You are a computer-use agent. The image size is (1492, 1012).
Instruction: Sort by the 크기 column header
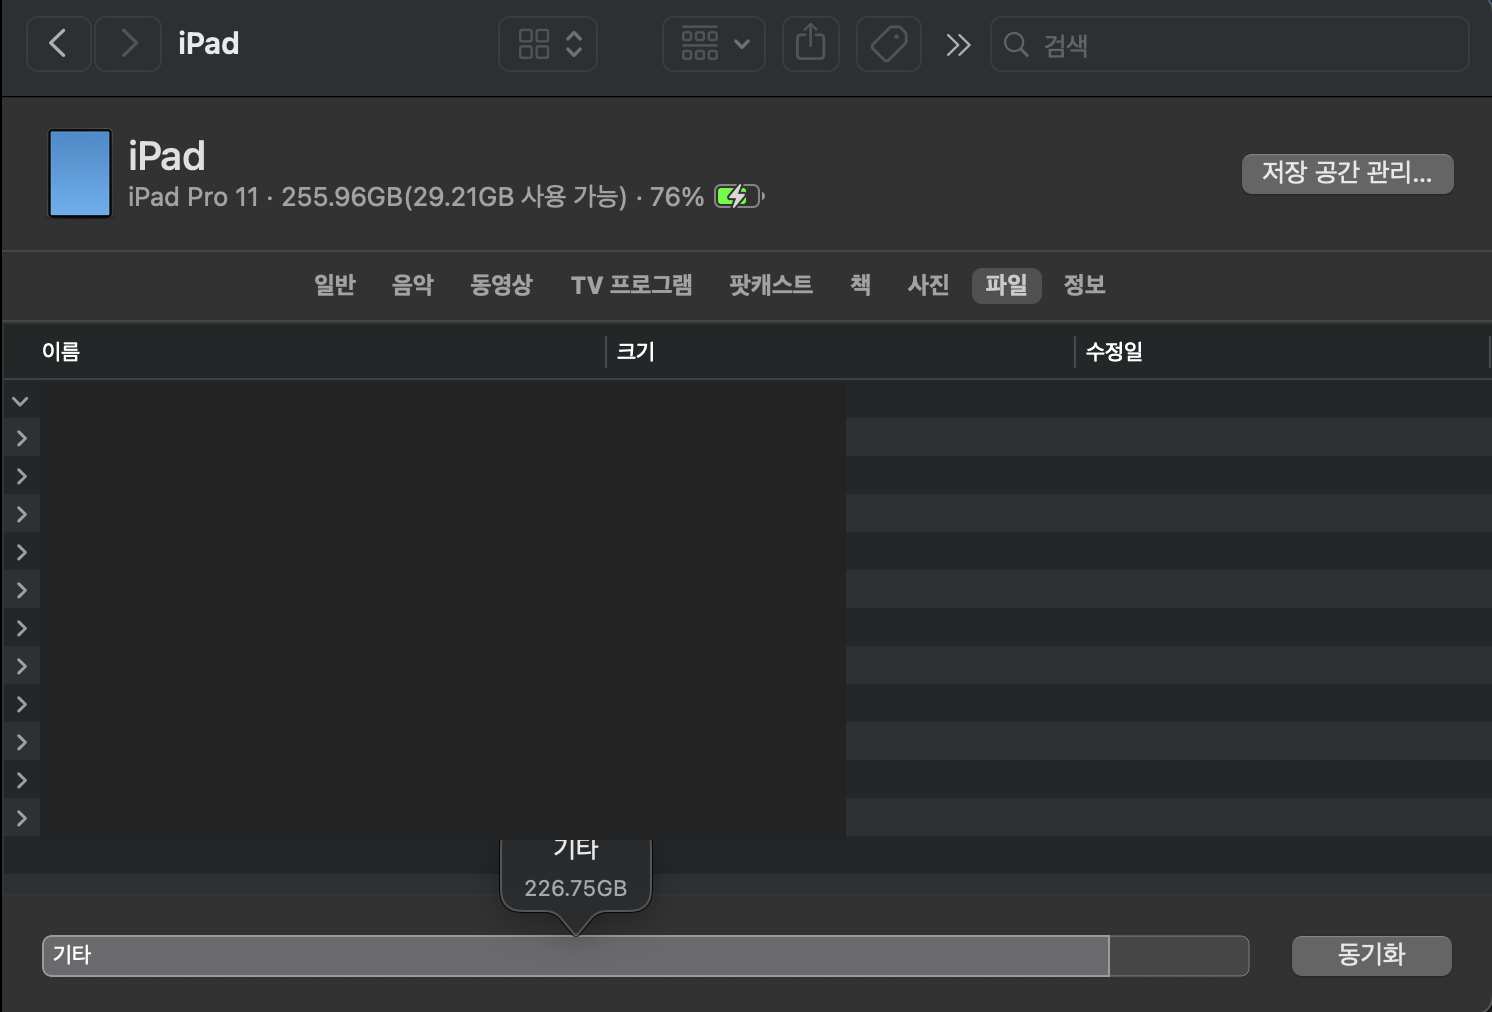636,352
